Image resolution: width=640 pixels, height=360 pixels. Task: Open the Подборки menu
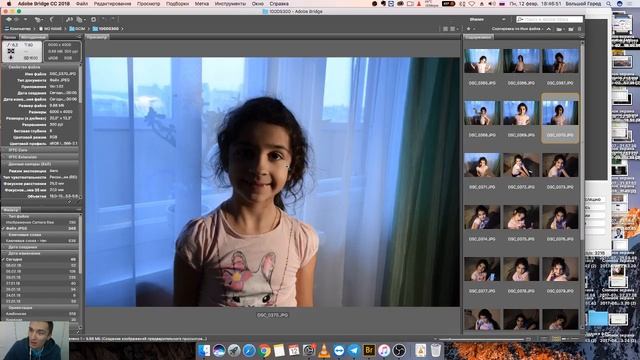pyautogui.click(x=178, y=4)
